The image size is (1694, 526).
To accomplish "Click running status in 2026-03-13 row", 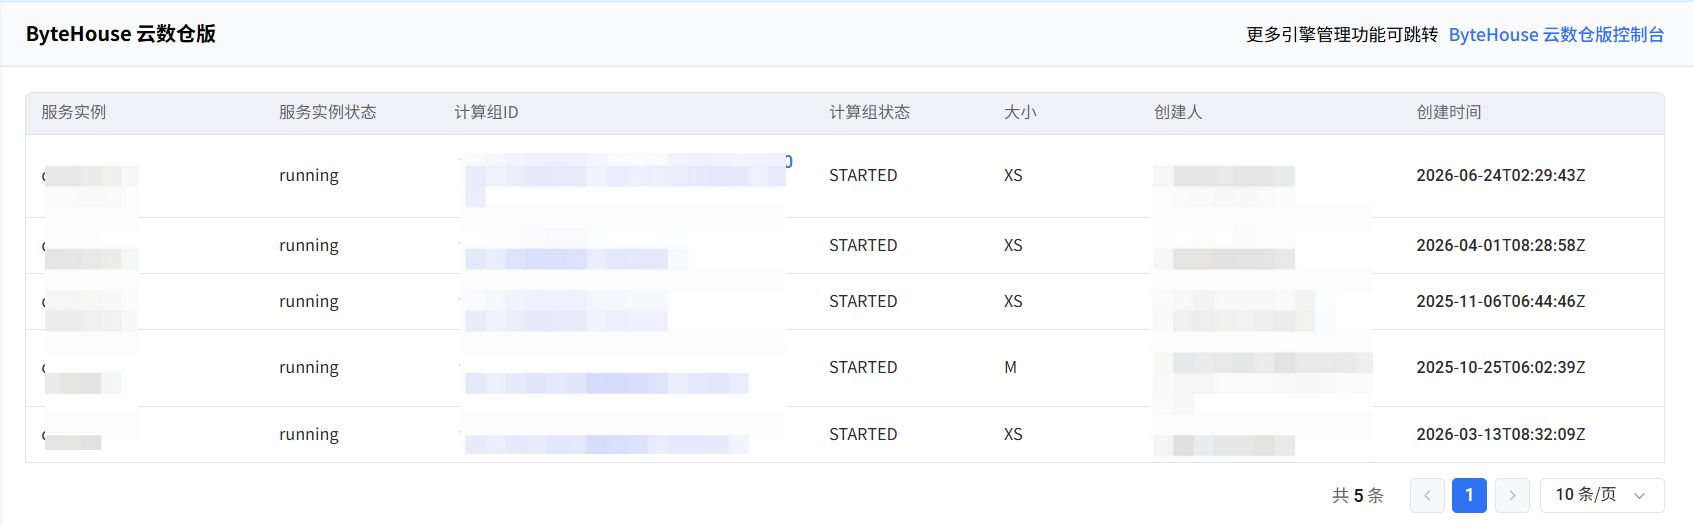I will 308,434.
